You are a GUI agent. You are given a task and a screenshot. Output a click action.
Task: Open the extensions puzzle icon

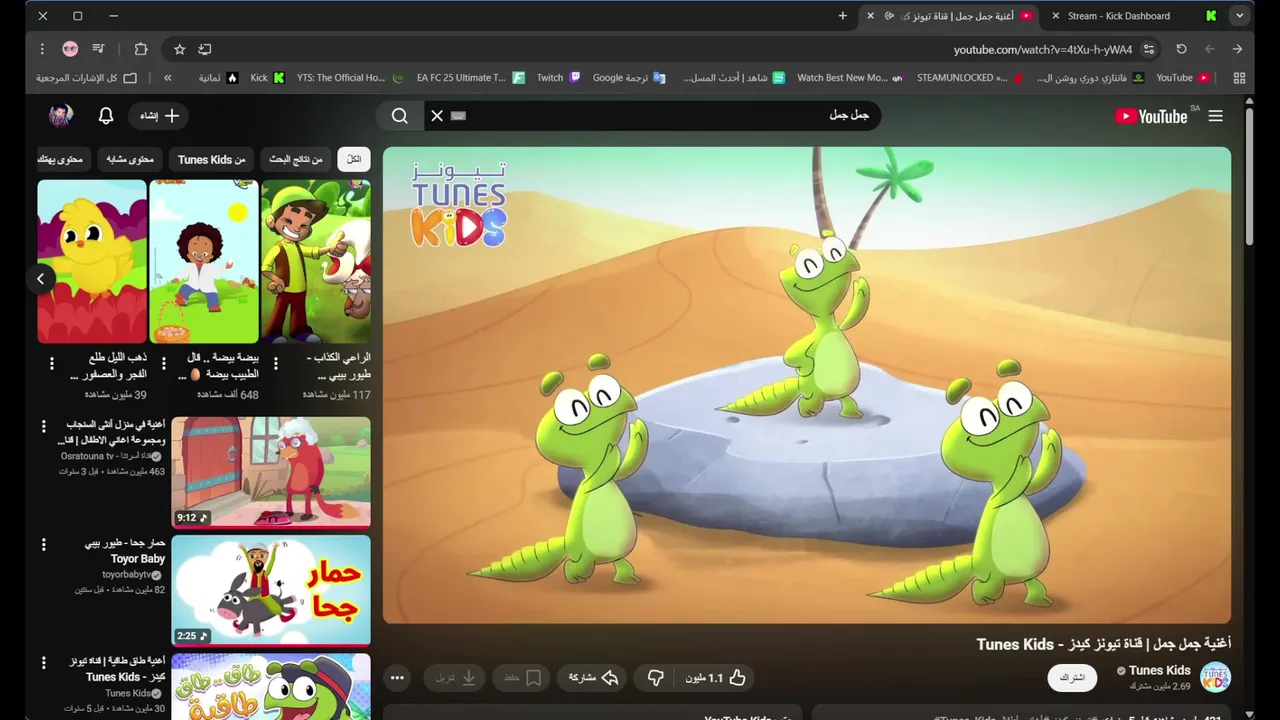pyautogui.click(x=141, y=49)
